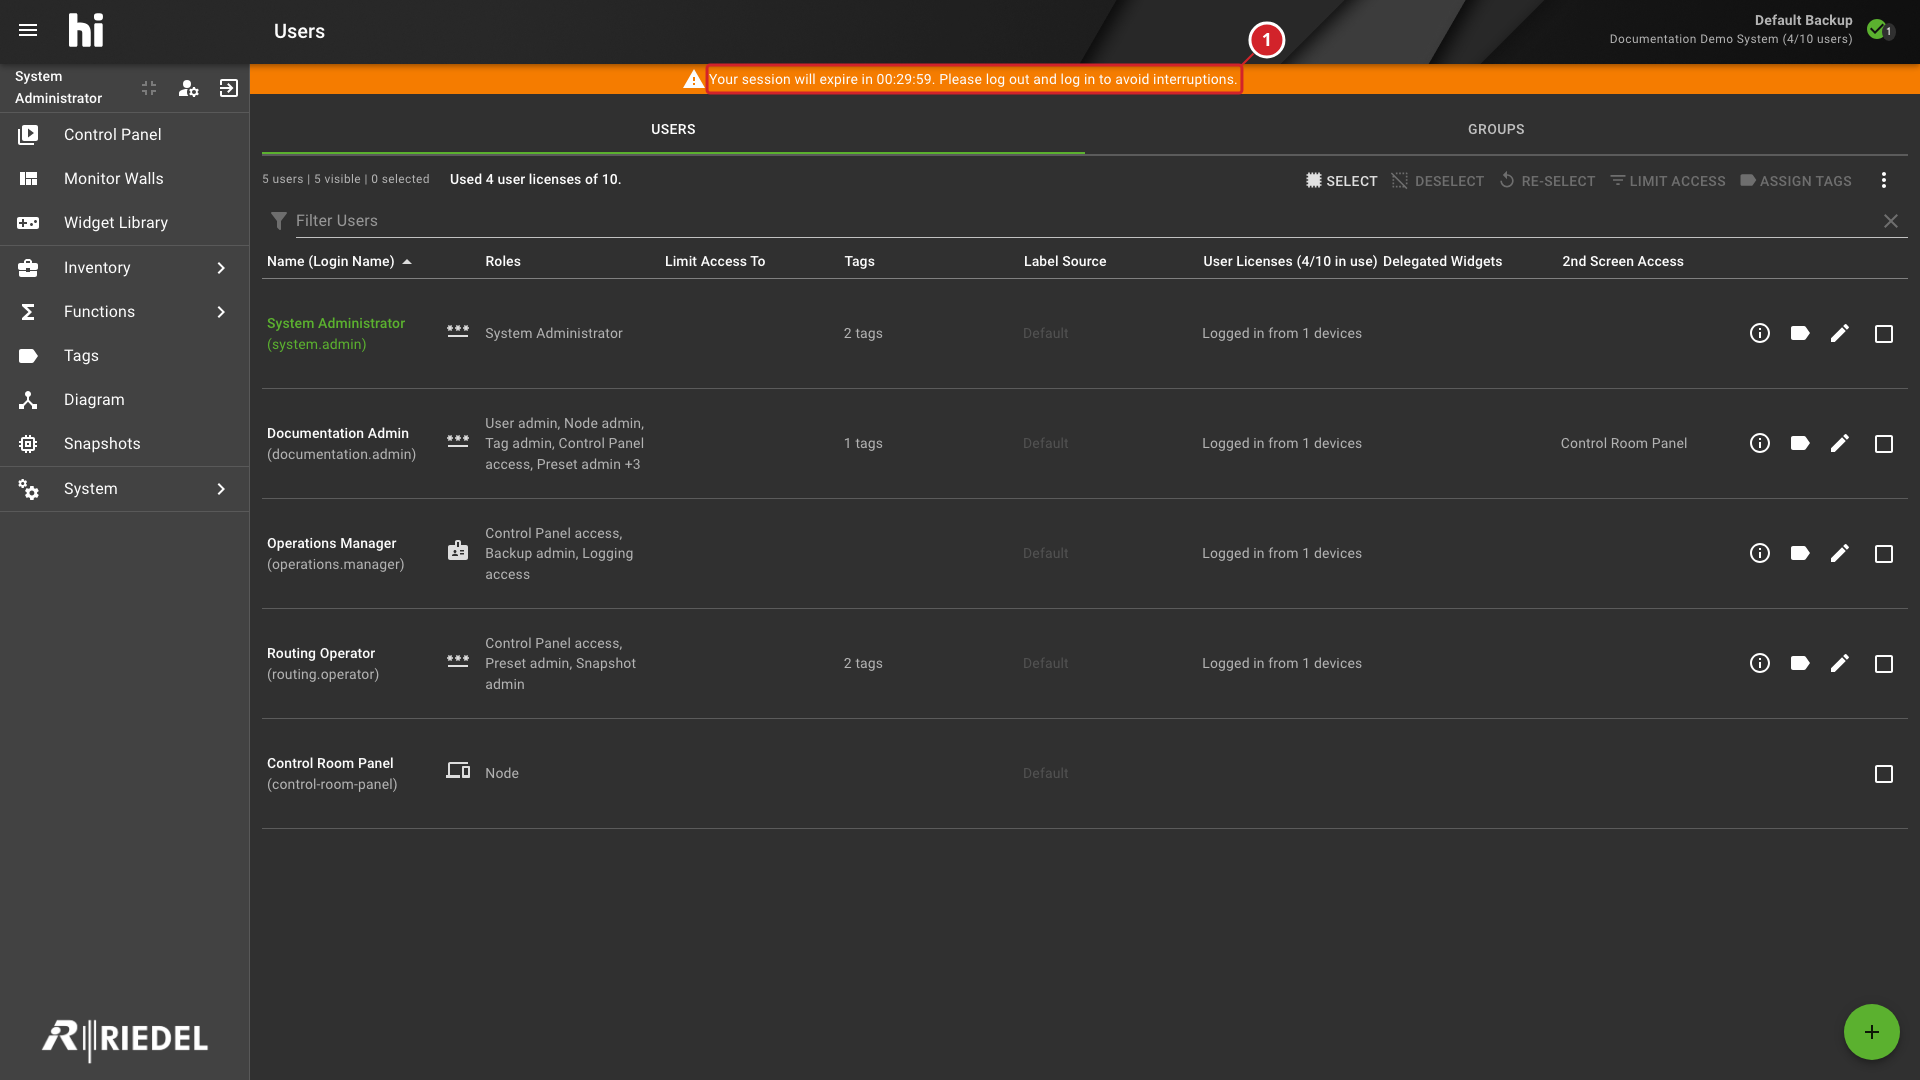Click the ASSIGN TAGS button
Viewport: 1920px width, 1080px height.
pyautogui.click(x=1796, y=181)
